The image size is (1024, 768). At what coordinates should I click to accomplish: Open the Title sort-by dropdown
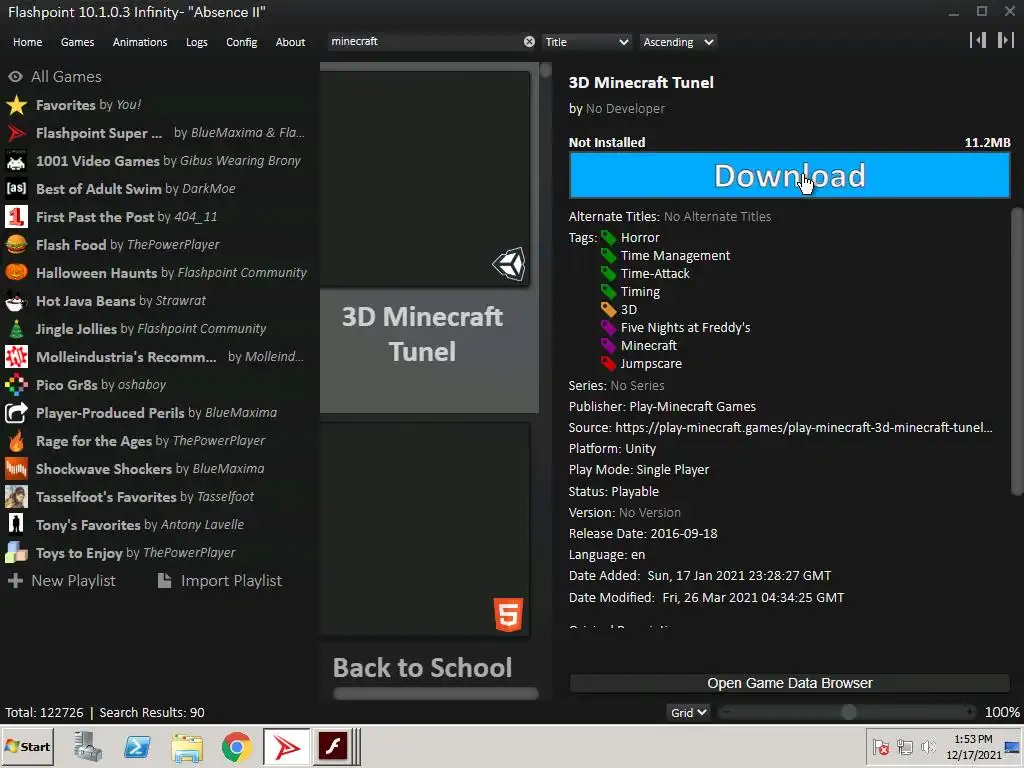586,42
